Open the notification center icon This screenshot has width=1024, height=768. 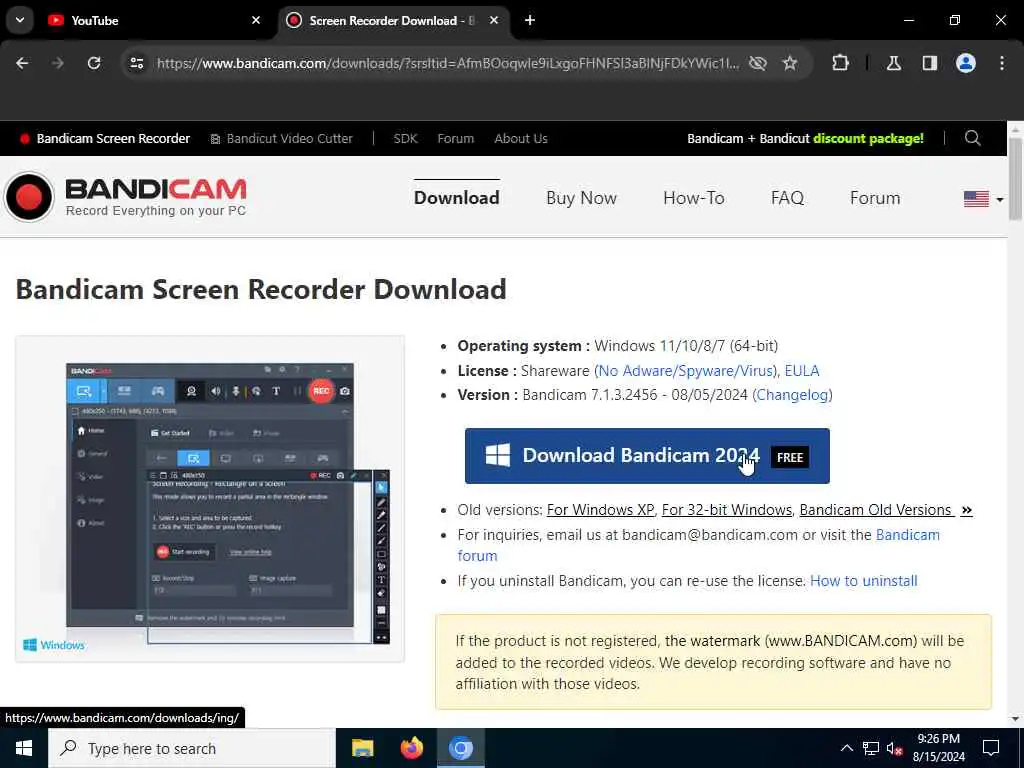(x=991, y=748)
